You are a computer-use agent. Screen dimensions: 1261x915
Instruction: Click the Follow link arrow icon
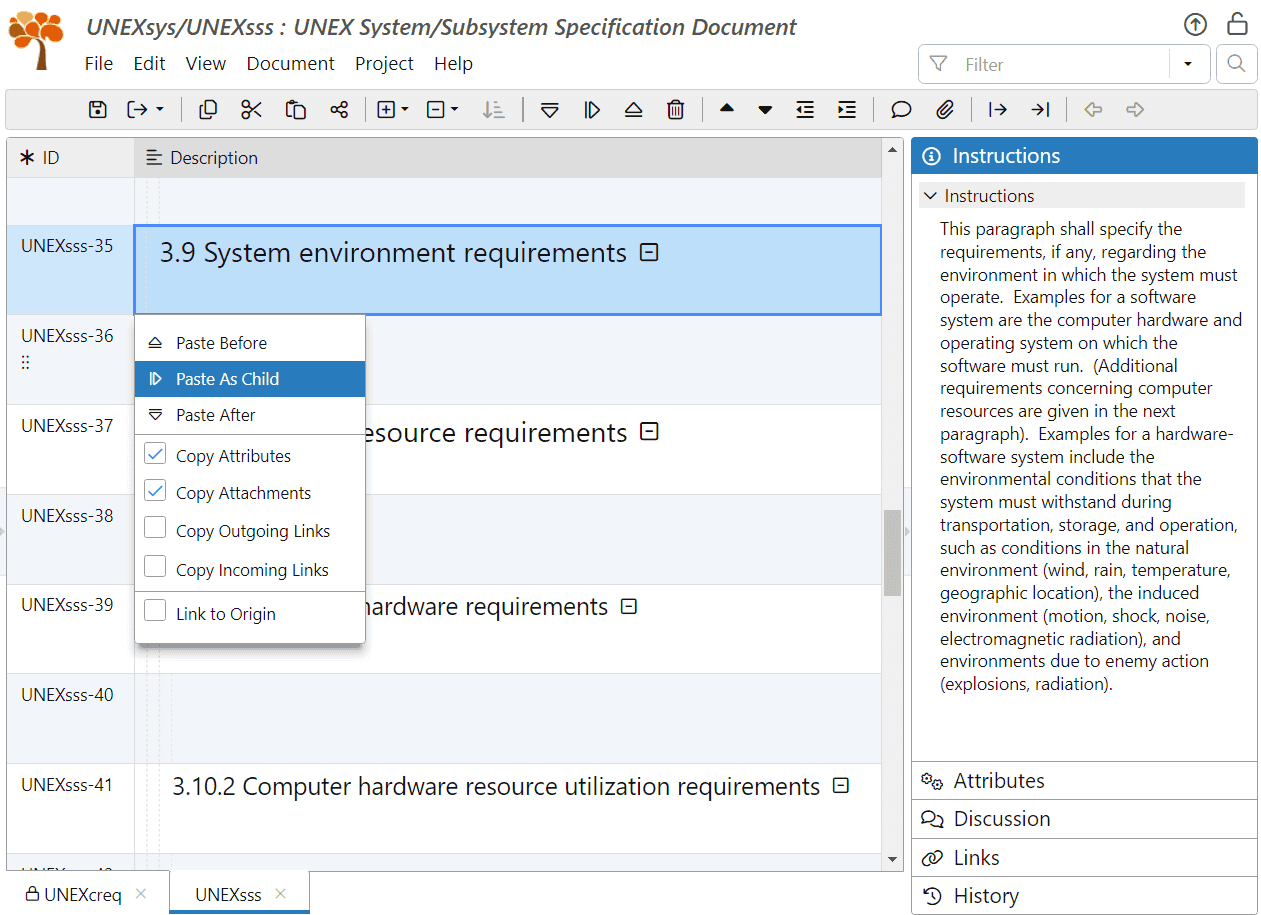point(997,110)
